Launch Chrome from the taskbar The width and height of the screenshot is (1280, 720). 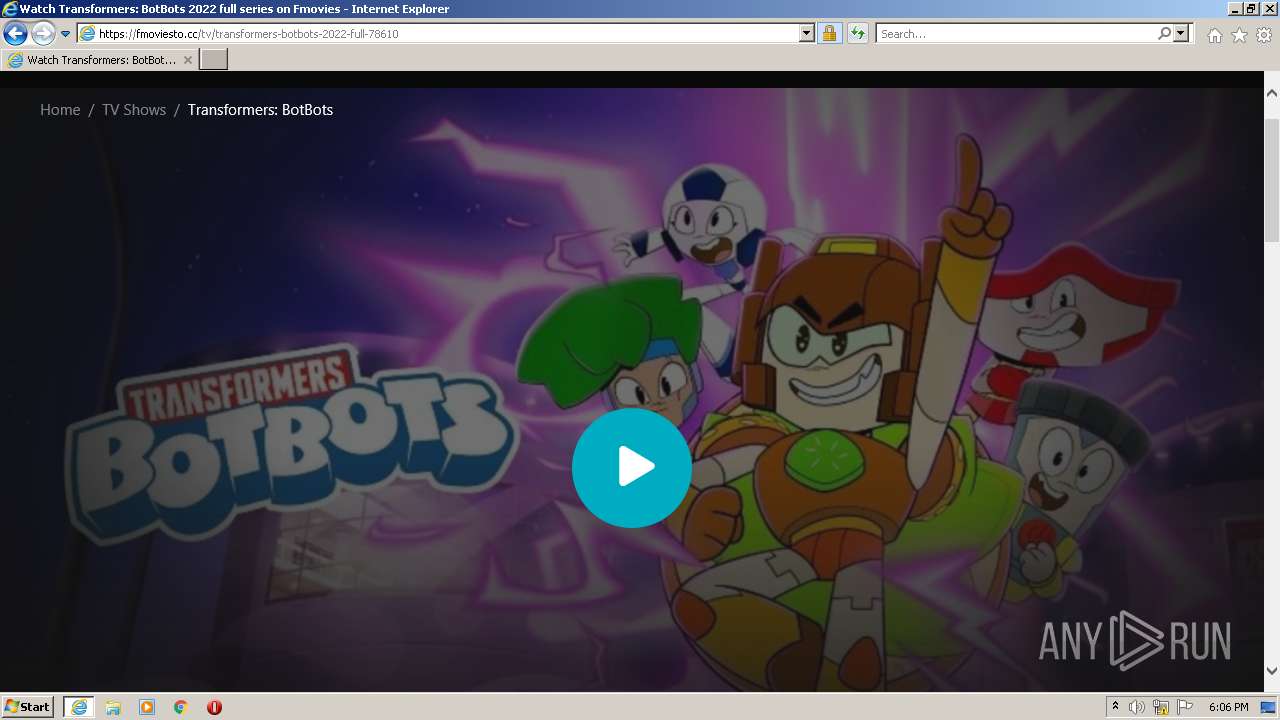pyautogui.click(x=181, y=707)
